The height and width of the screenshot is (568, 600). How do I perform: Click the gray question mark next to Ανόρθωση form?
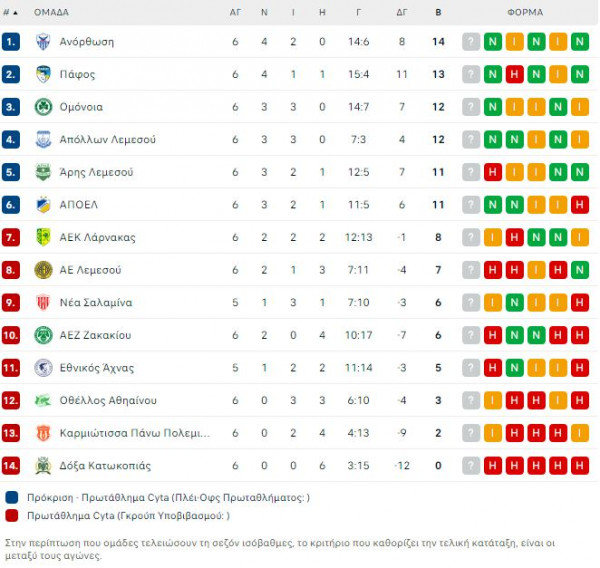pos(471,42)
